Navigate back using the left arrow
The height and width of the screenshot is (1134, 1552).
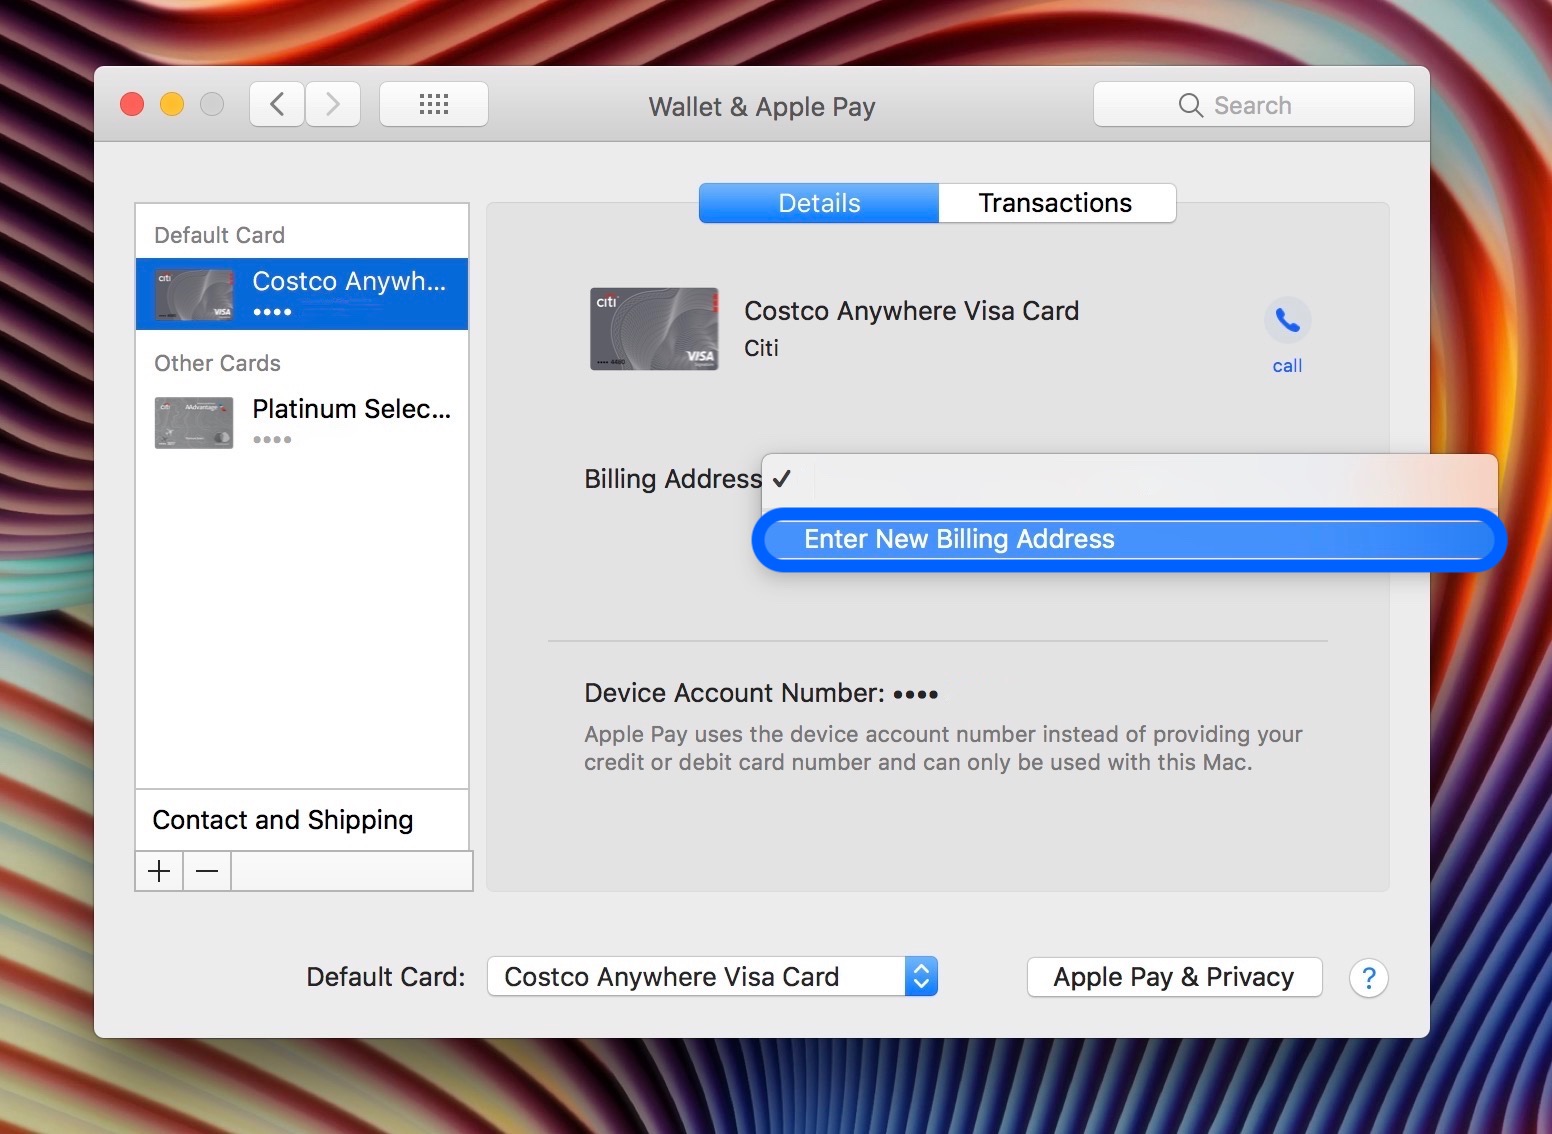point(276,103)
